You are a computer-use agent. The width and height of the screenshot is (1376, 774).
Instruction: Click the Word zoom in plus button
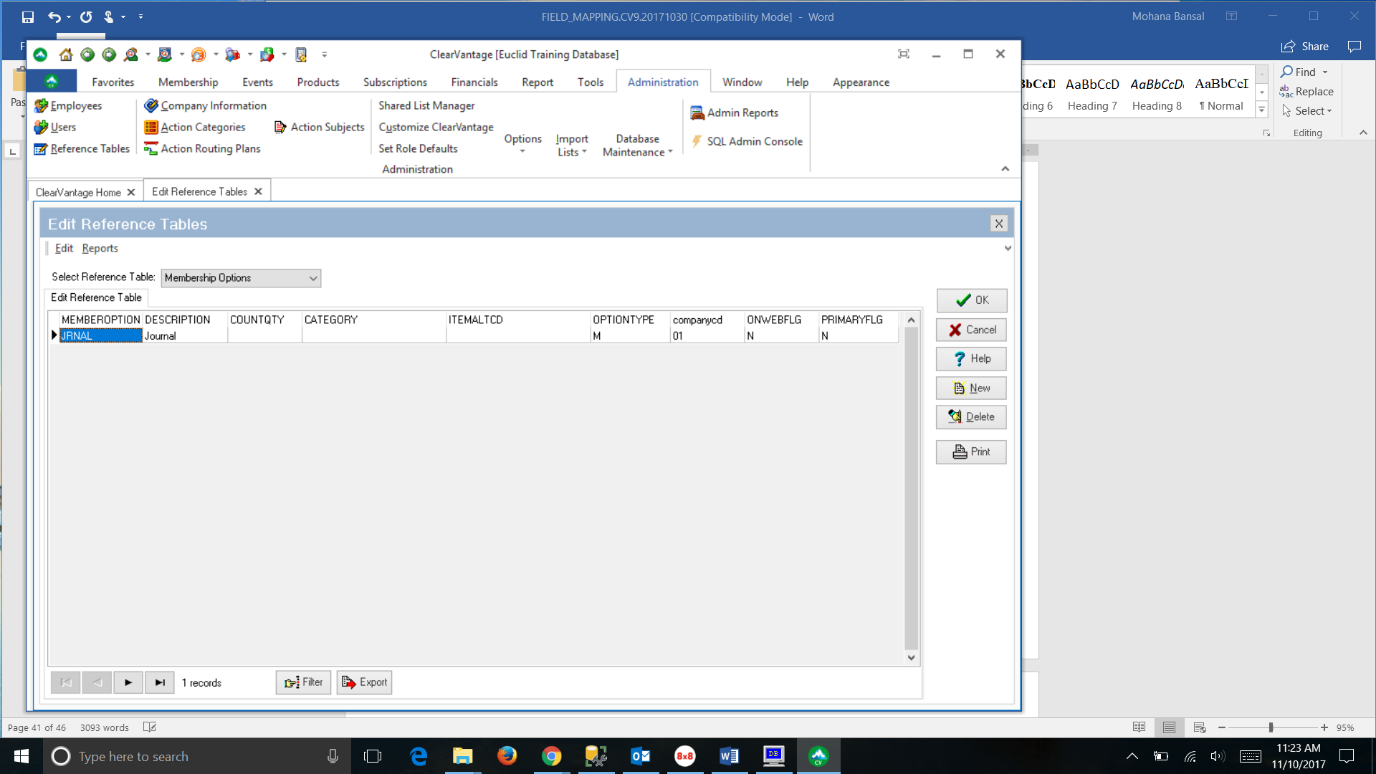coord(1324,727)
